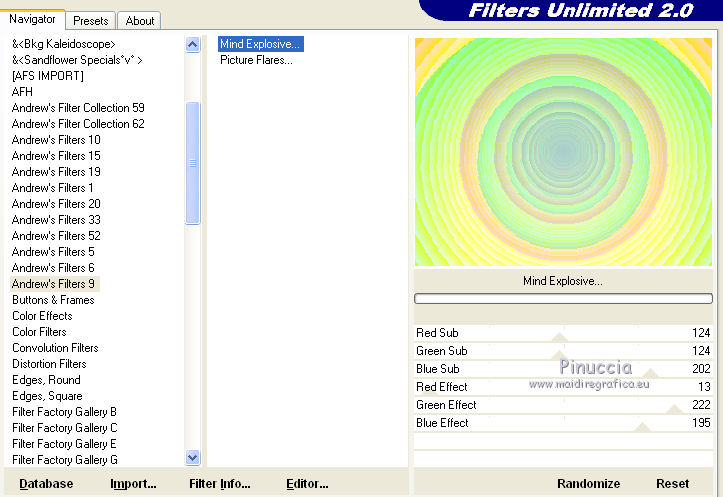Image resolution: width=723 pixels, height=497 pixels.
Task: Adjust the Red Sub slider
Action: [563, 333]
